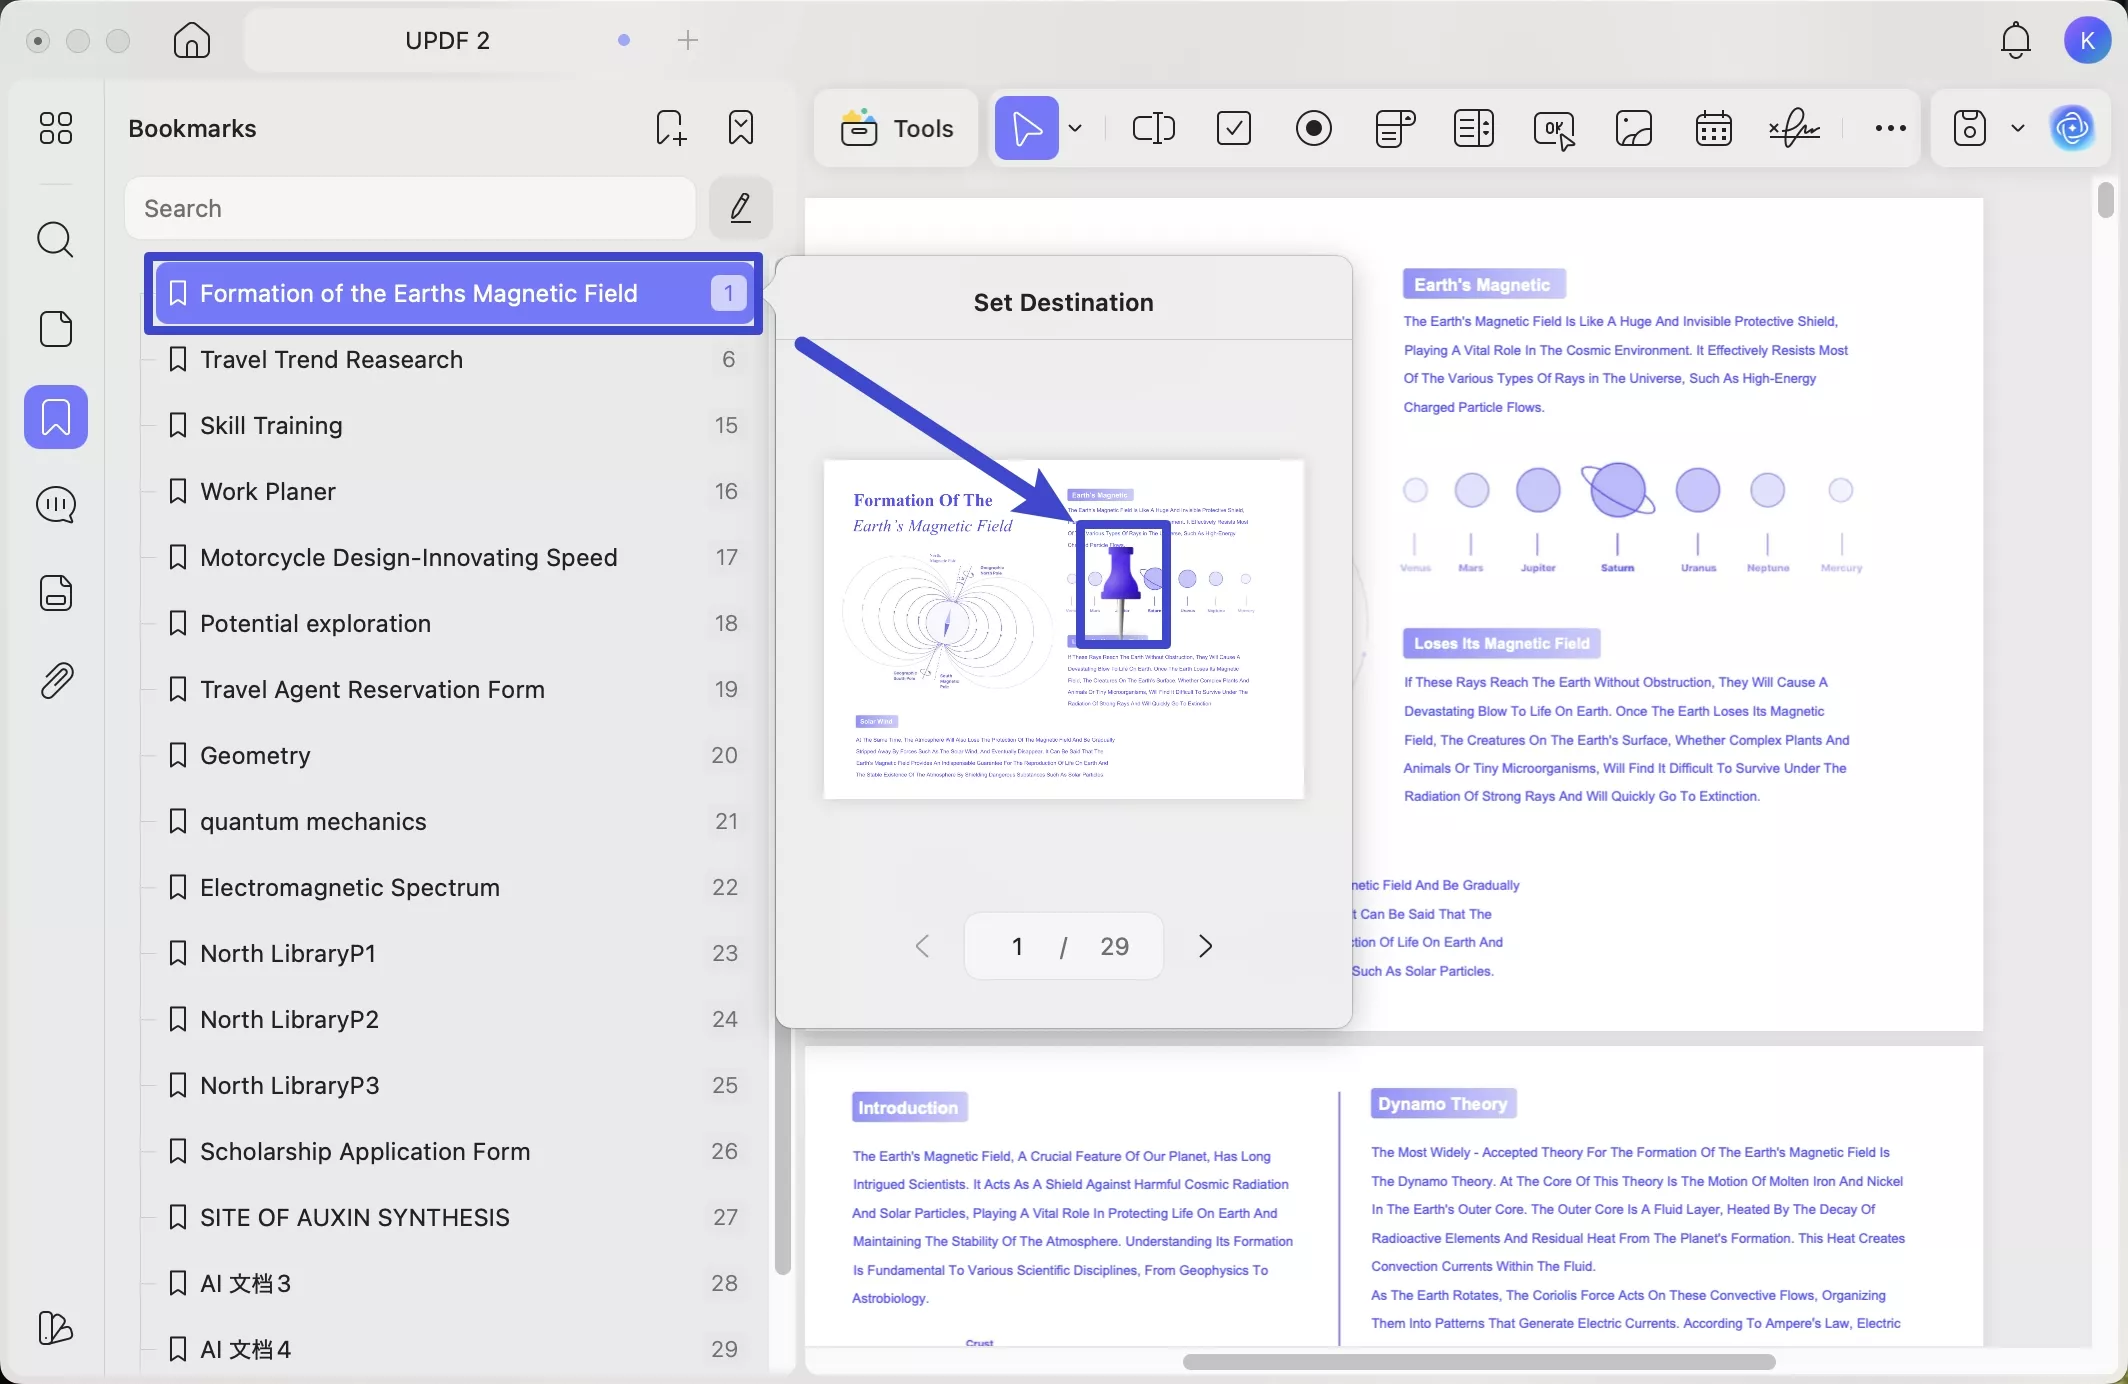Click the image field tool icon

coord(1633,128)
